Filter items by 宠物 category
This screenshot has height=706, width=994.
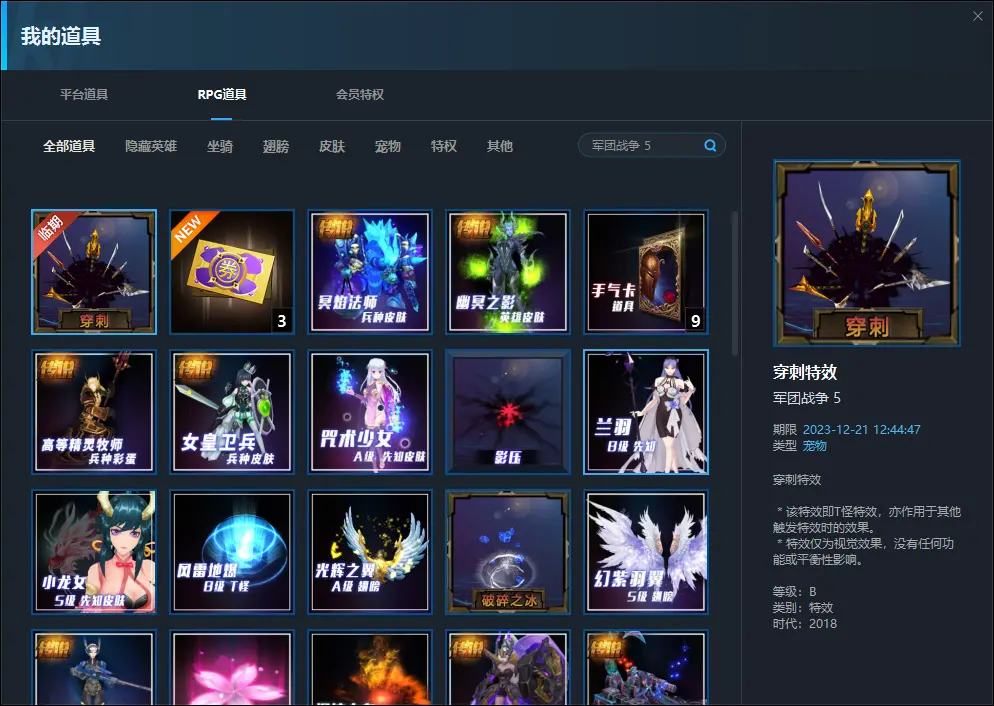388,146
